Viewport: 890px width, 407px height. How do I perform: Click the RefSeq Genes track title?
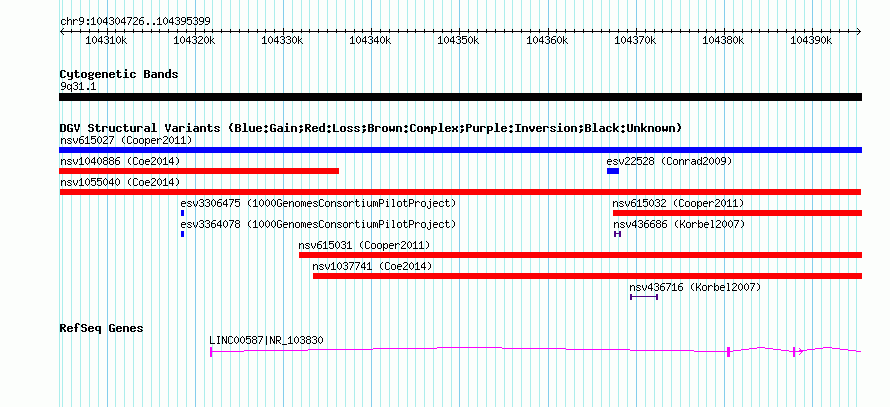(x=102, y=328)
